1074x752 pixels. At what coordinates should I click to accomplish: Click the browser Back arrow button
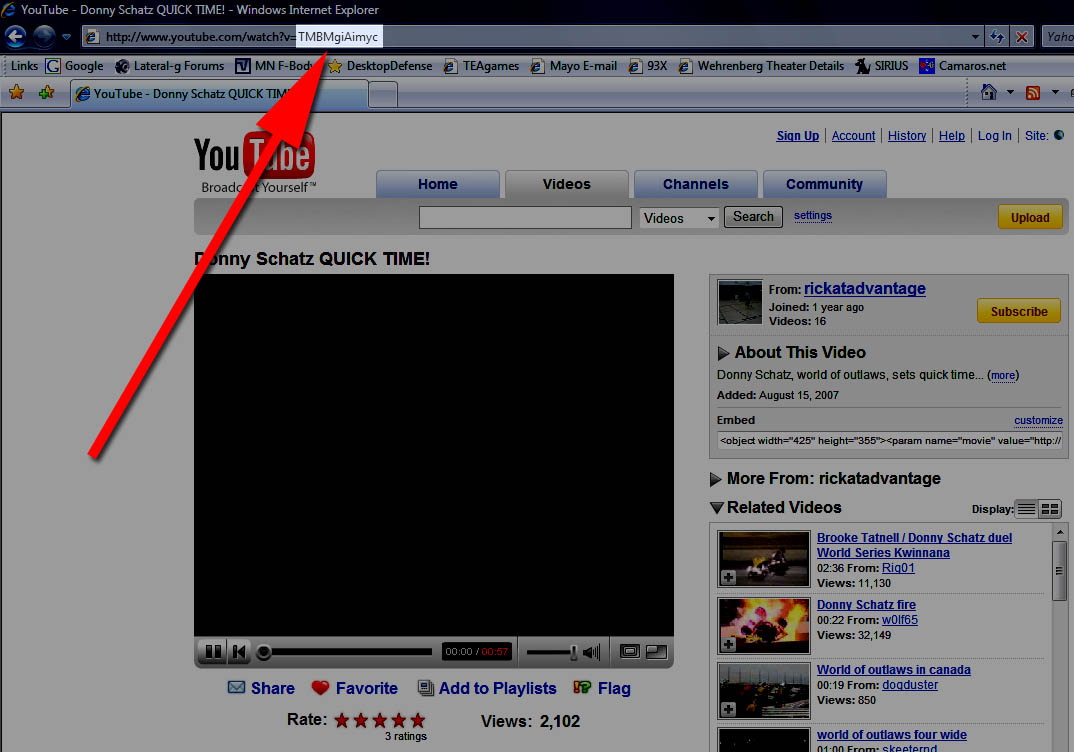[x=15, y=37]
